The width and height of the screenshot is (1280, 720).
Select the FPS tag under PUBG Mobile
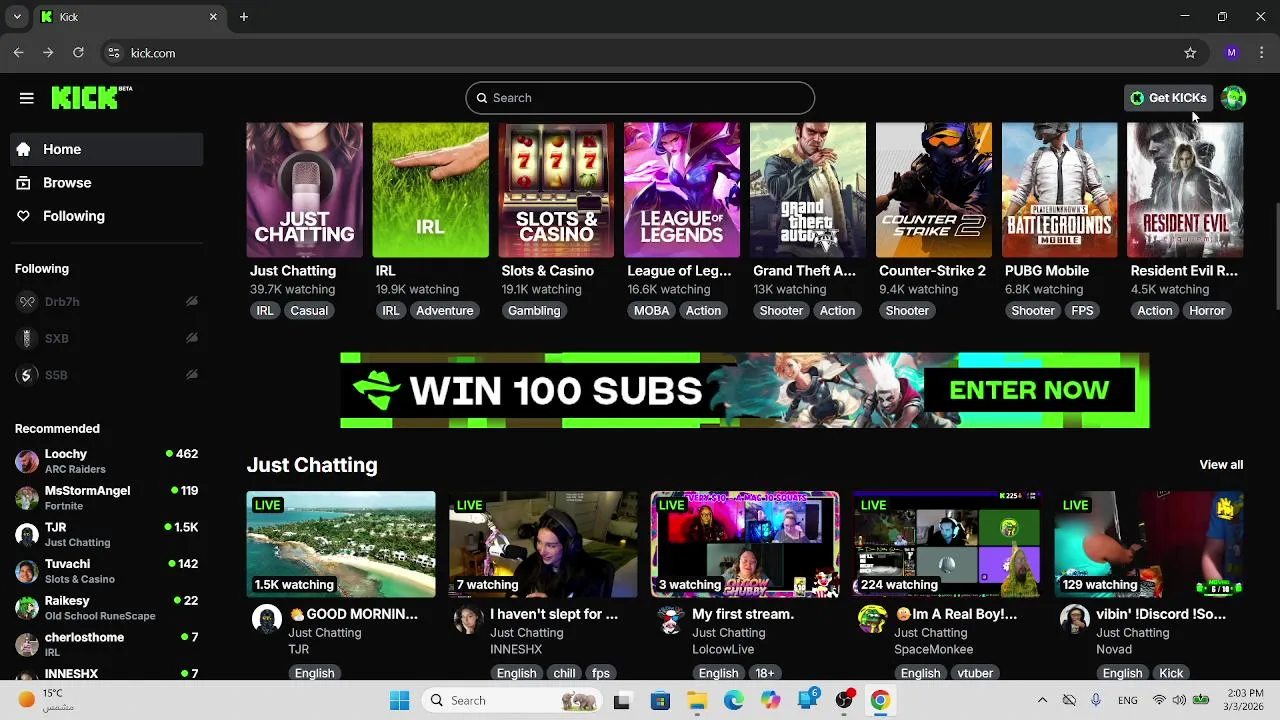click(x=1082, y=311)
